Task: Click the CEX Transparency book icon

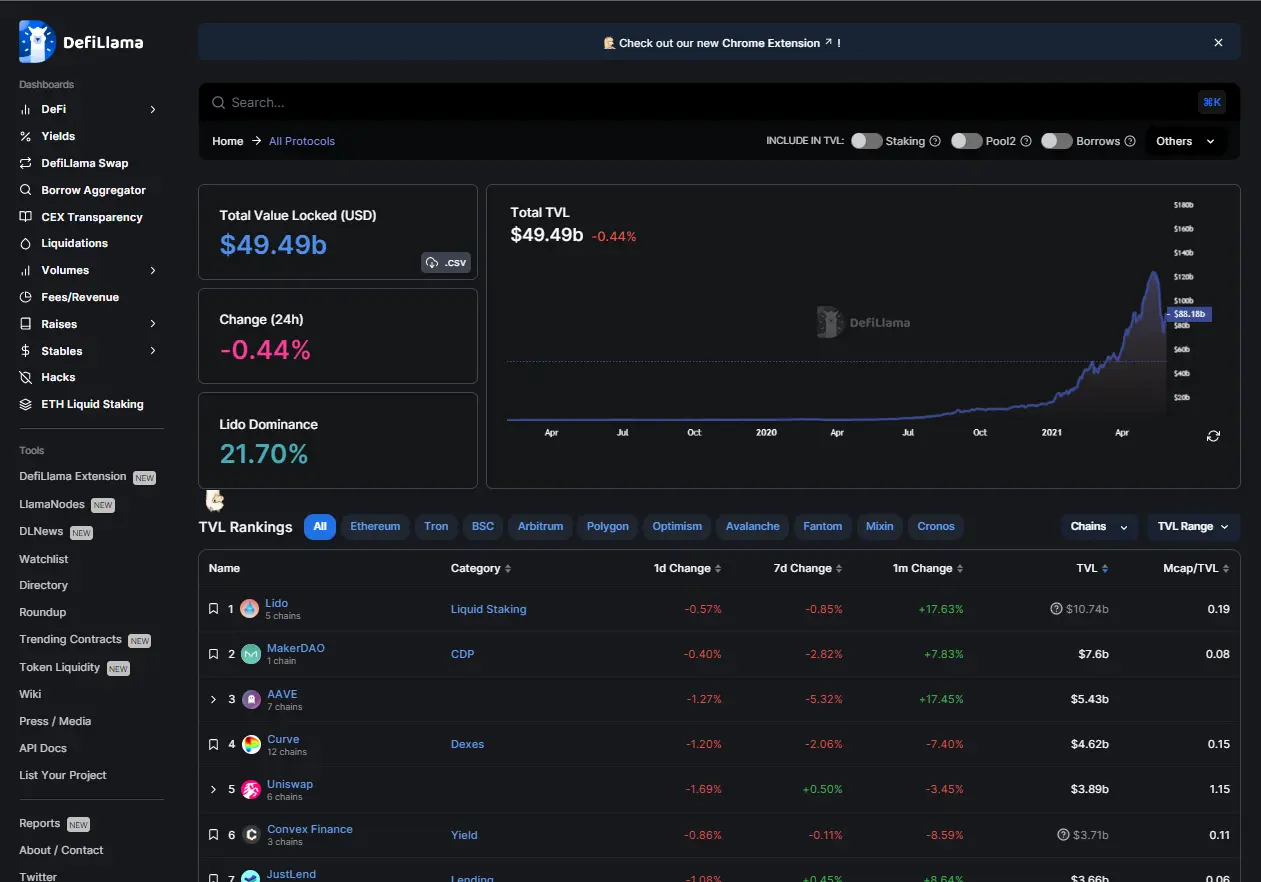Action: (26, 217)
